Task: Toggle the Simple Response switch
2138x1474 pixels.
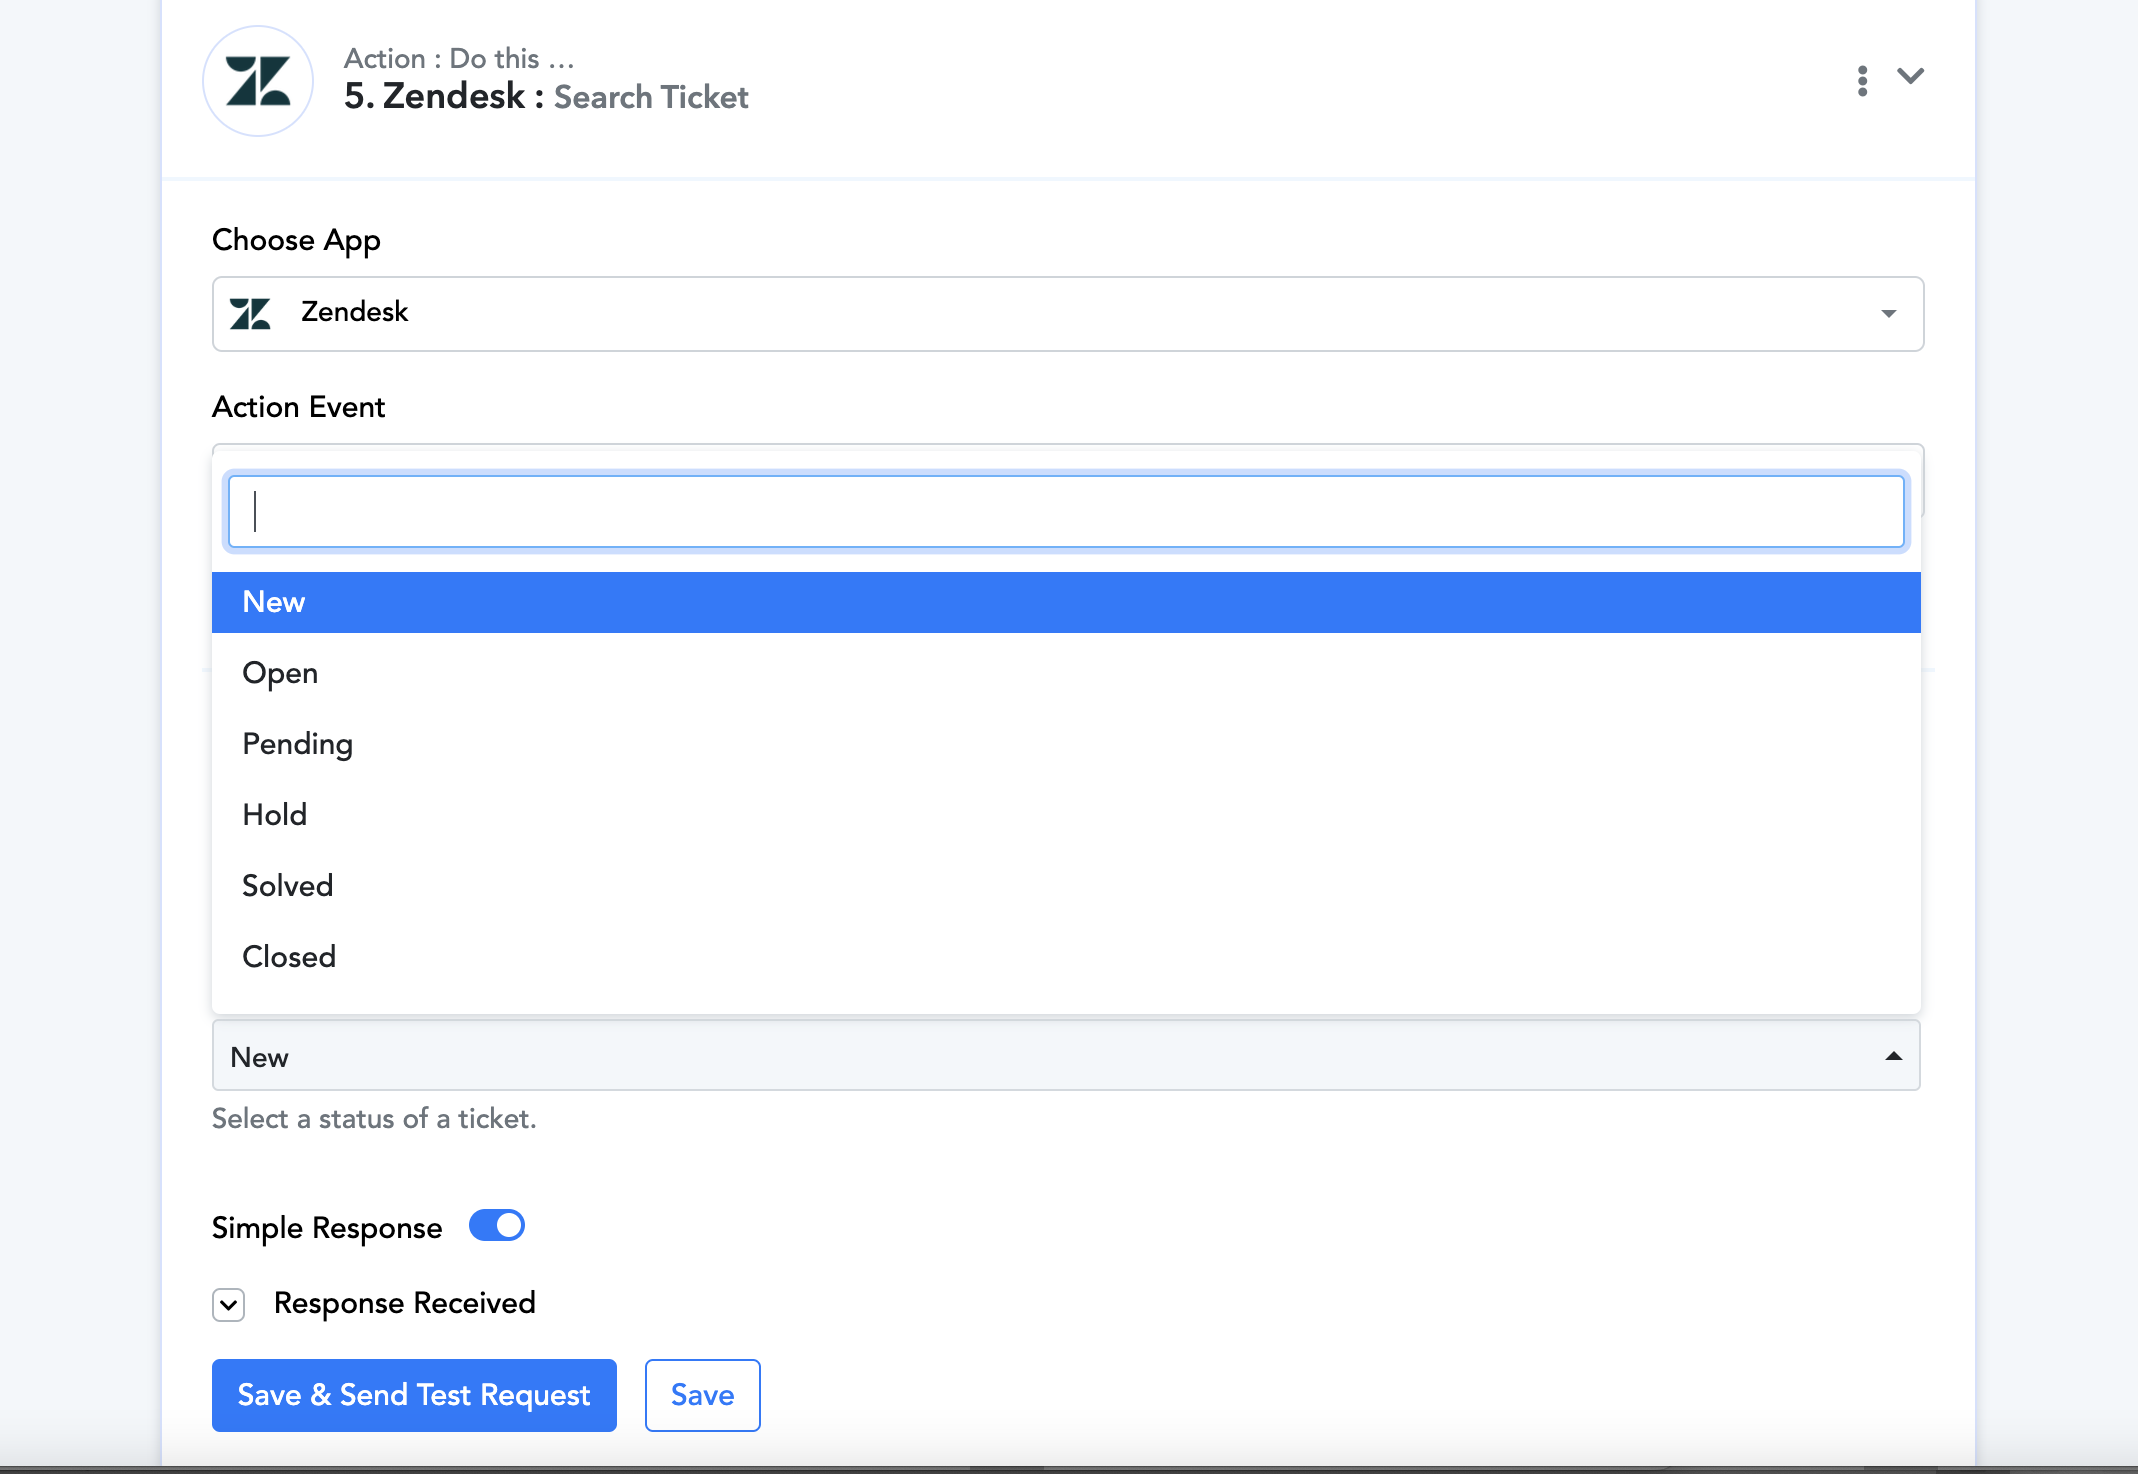Action: pyautogui.click(x=497, y=1225)
